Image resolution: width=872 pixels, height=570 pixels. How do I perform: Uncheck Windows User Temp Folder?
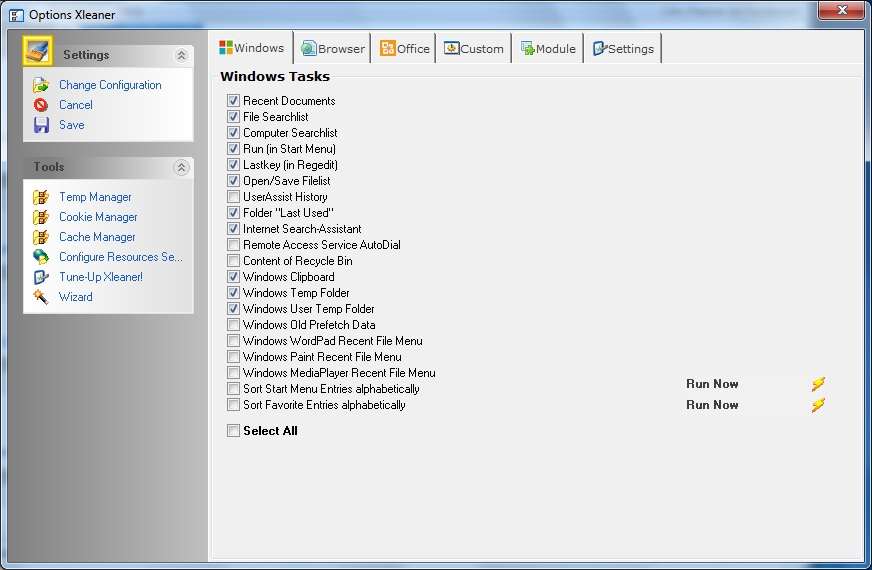234,309
